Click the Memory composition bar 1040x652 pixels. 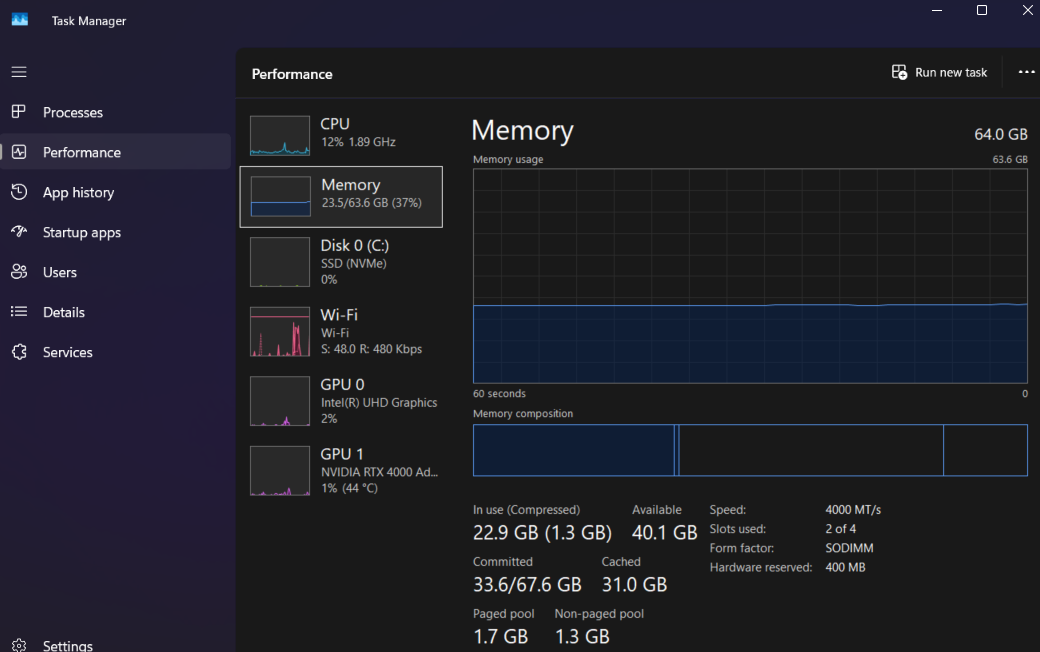point(749,450)
